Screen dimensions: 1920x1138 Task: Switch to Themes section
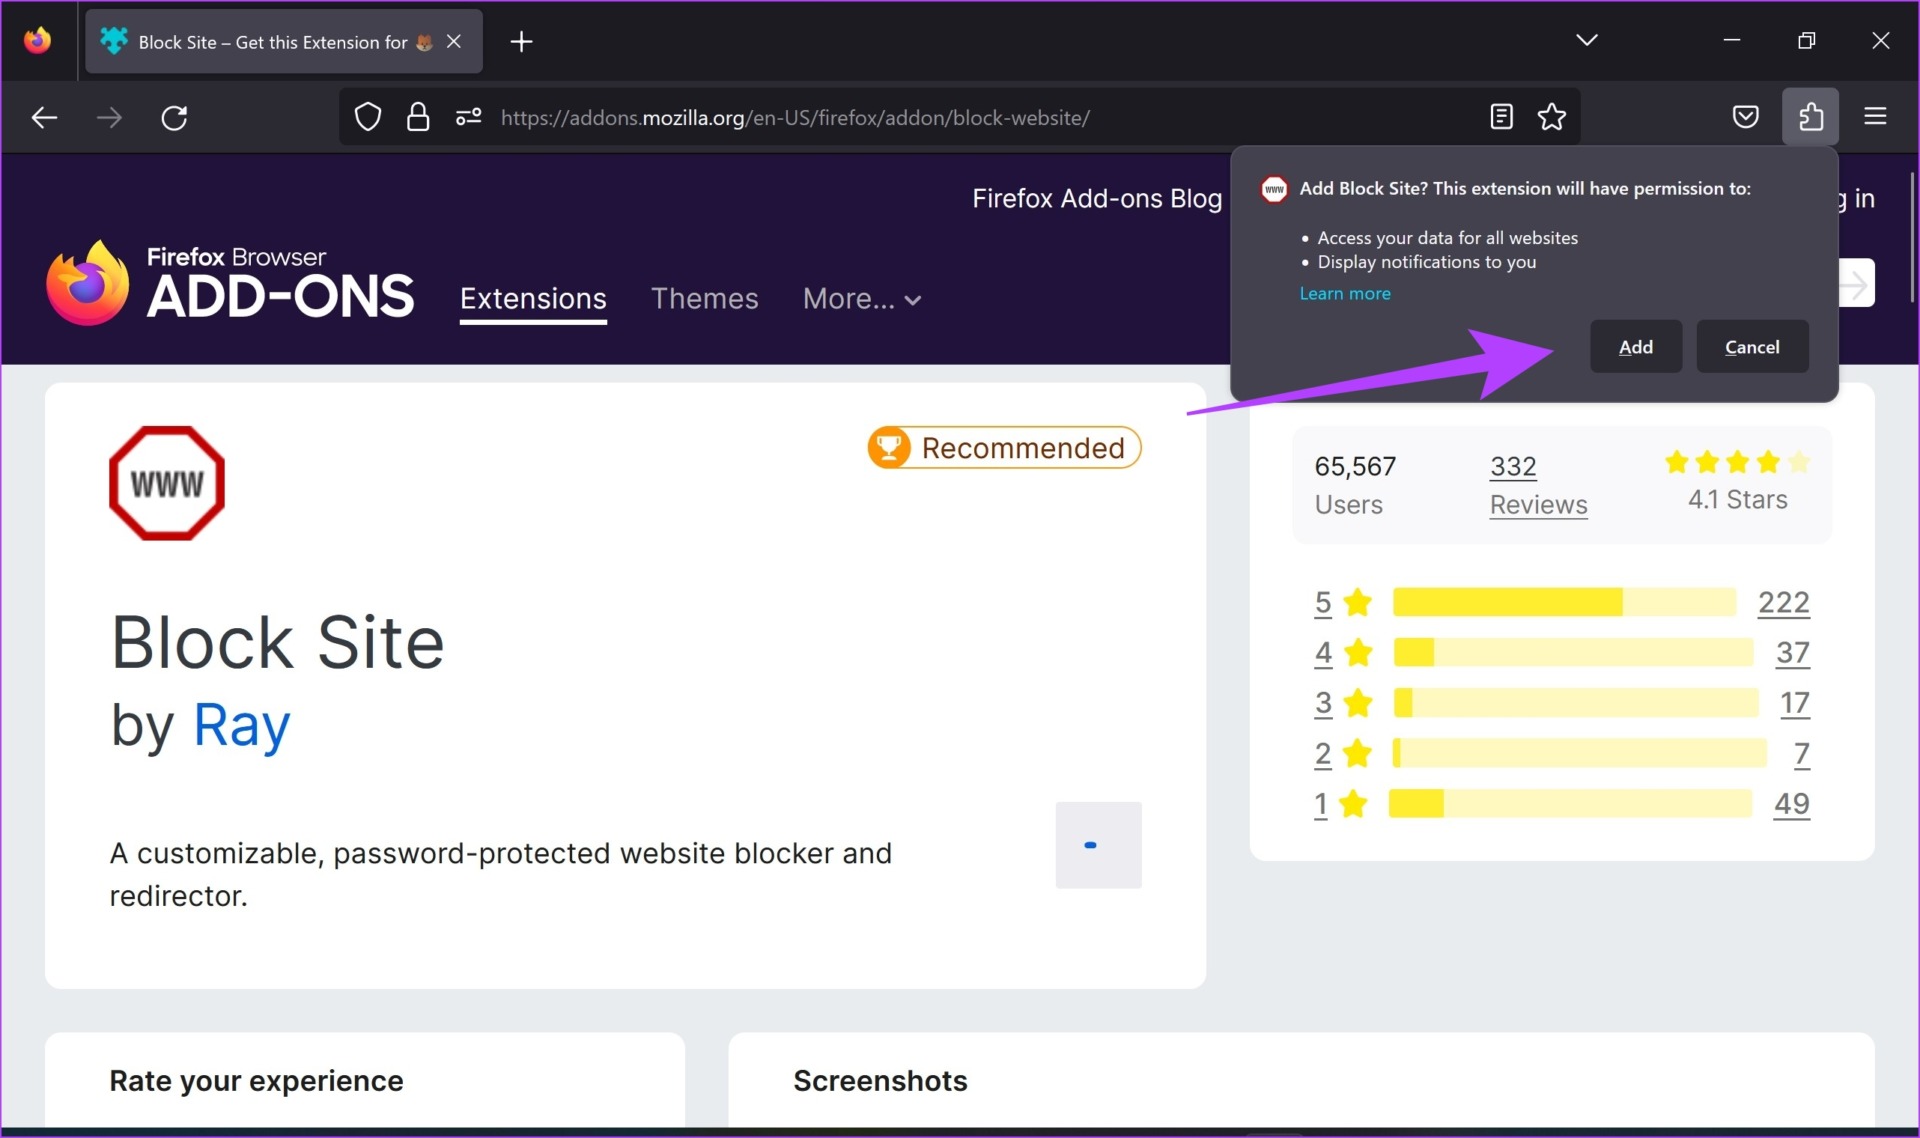[x=704, y=298]
